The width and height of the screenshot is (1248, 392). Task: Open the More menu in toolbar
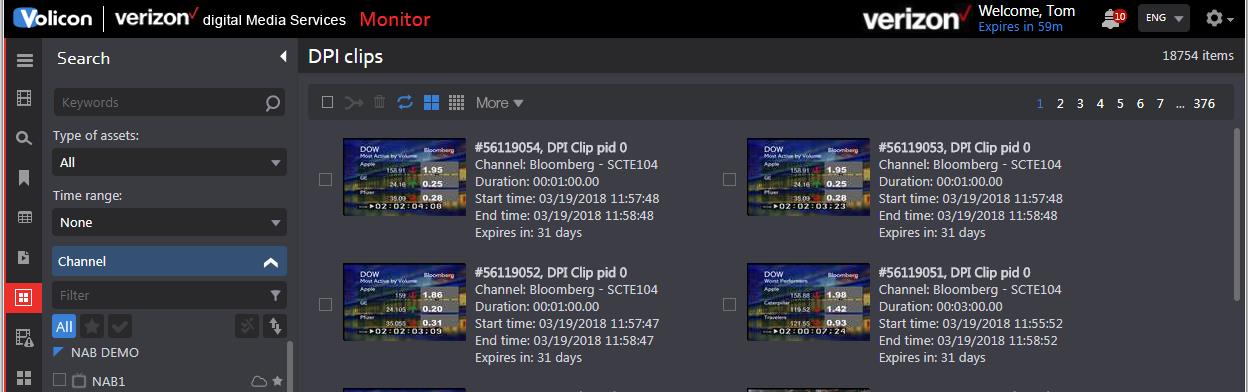click(499, 102)
